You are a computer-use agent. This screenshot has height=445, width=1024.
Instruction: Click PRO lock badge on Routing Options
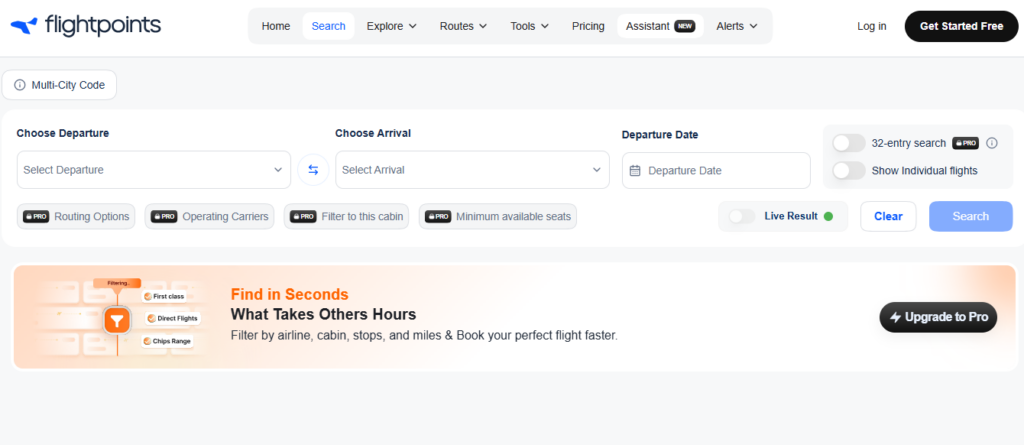click(36, 216)
